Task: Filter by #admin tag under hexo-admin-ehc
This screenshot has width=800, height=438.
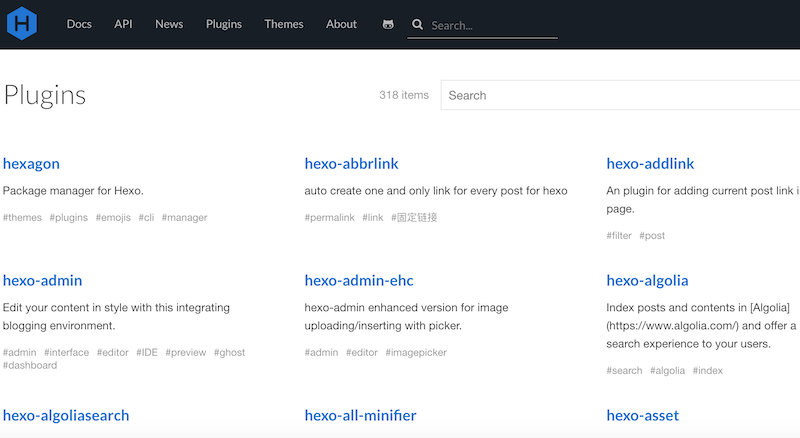Action: (x=321, y=352)
